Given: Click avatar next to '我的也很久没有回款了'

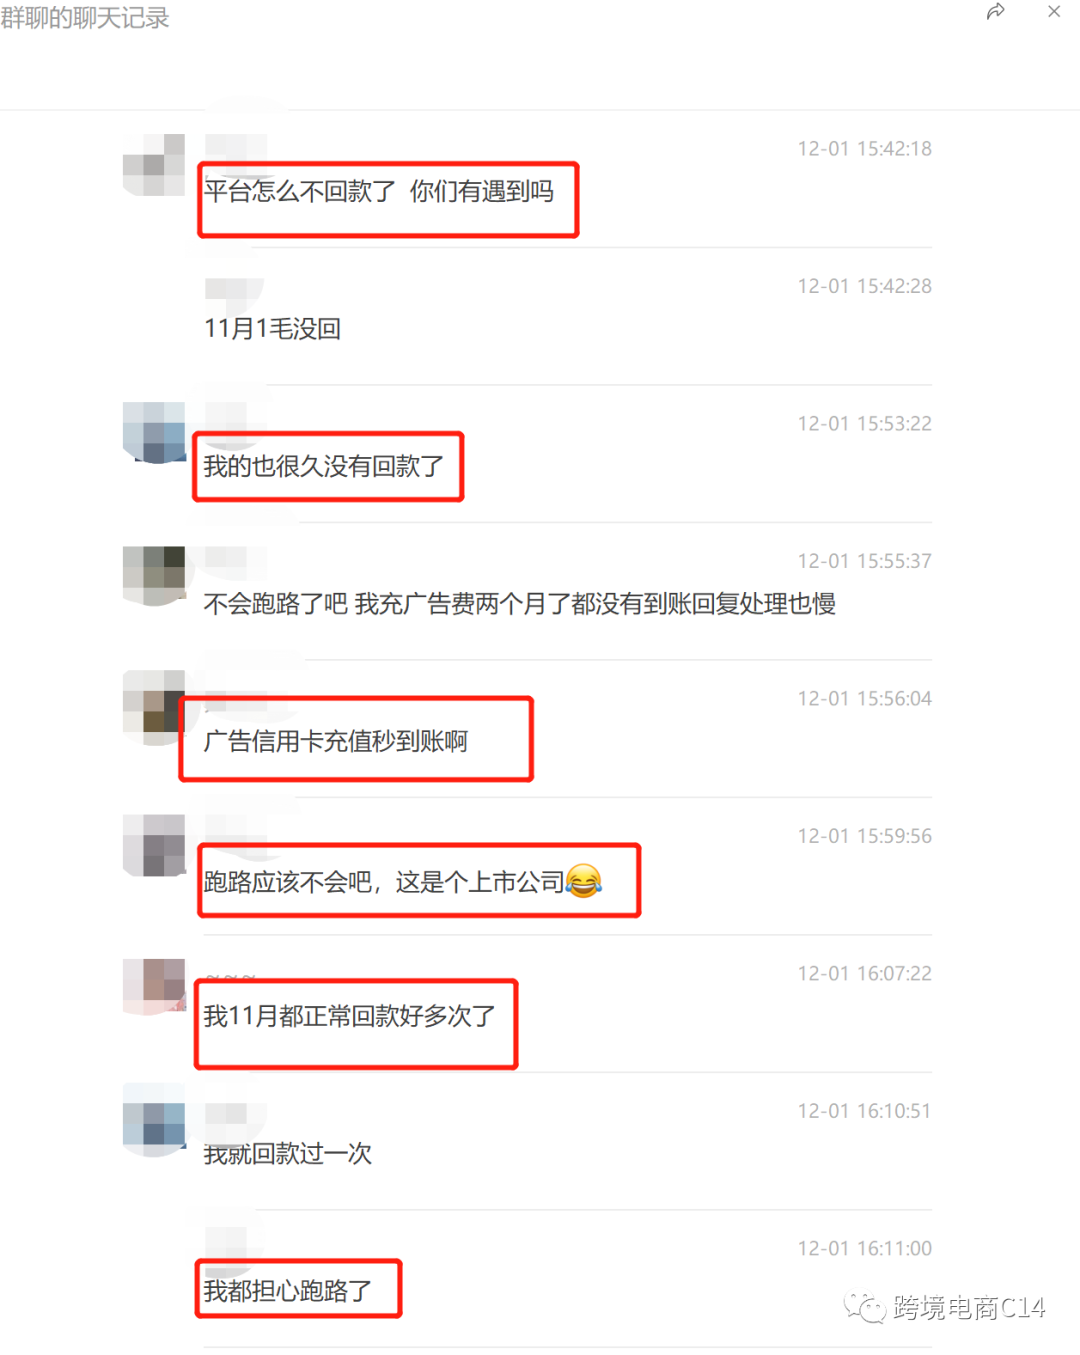Looking at the screenshot, I should pyautogui.click(x=154, y=433).
